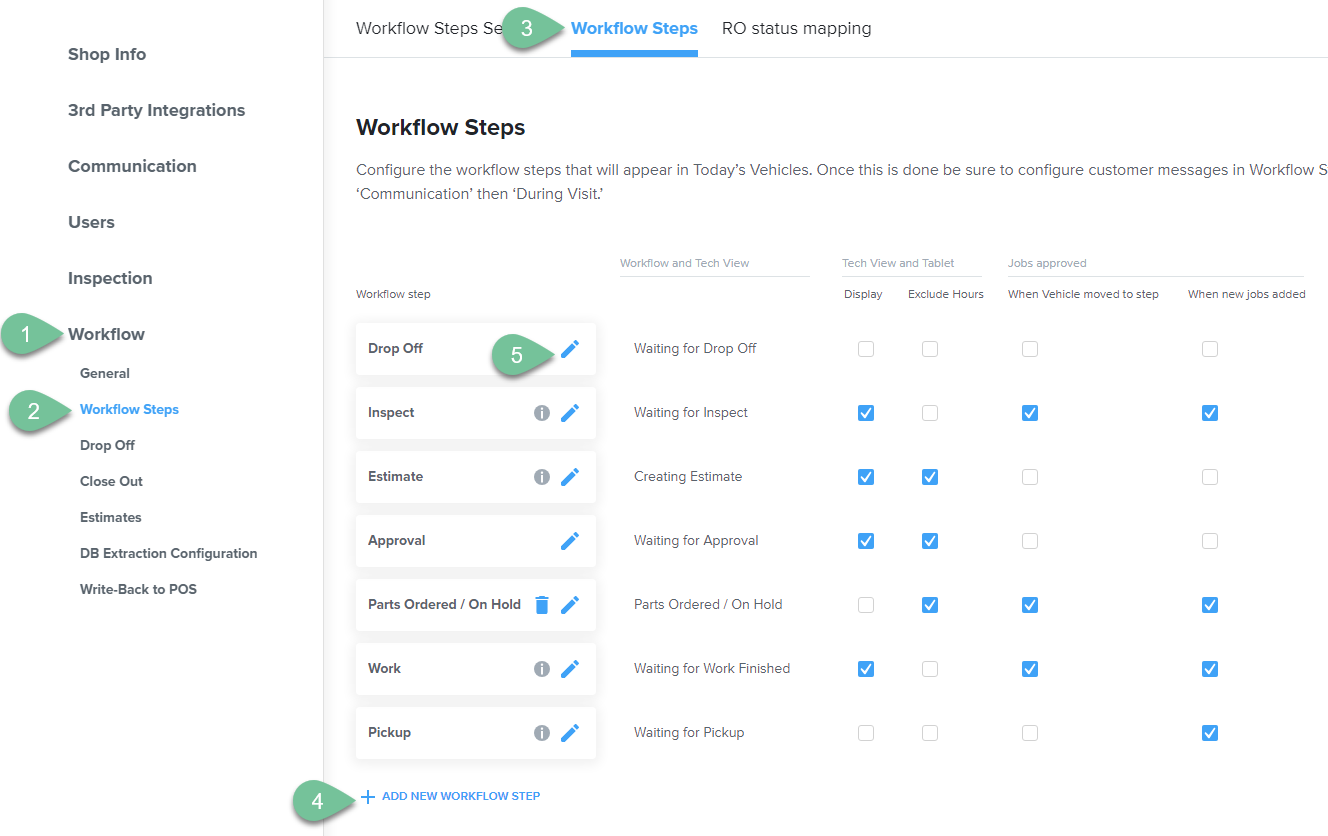Delete the Parts Ordered / On Hold step

[542, 605]
